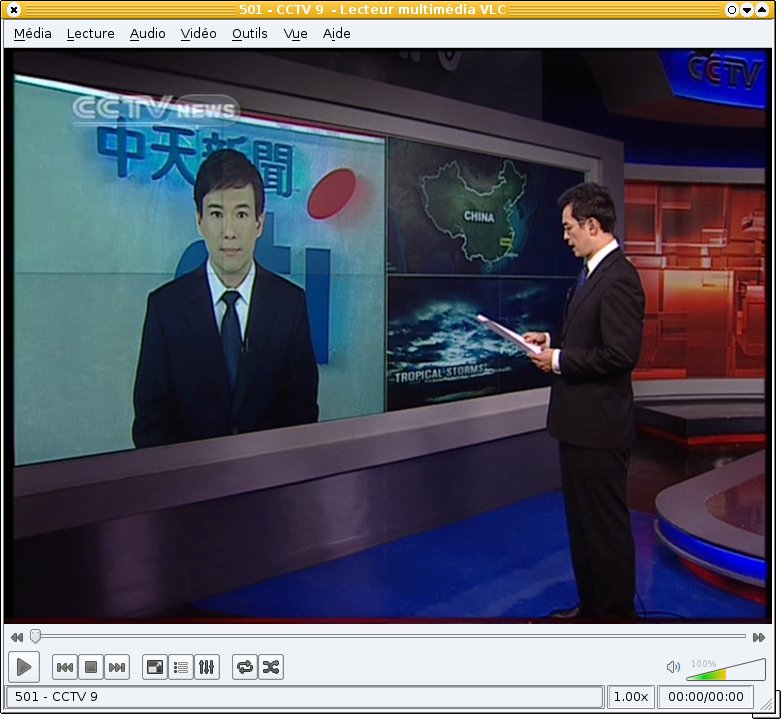Screen dimensions: 782x720
Task: Toggle shuffle random playback
Action: coord(271,667)
